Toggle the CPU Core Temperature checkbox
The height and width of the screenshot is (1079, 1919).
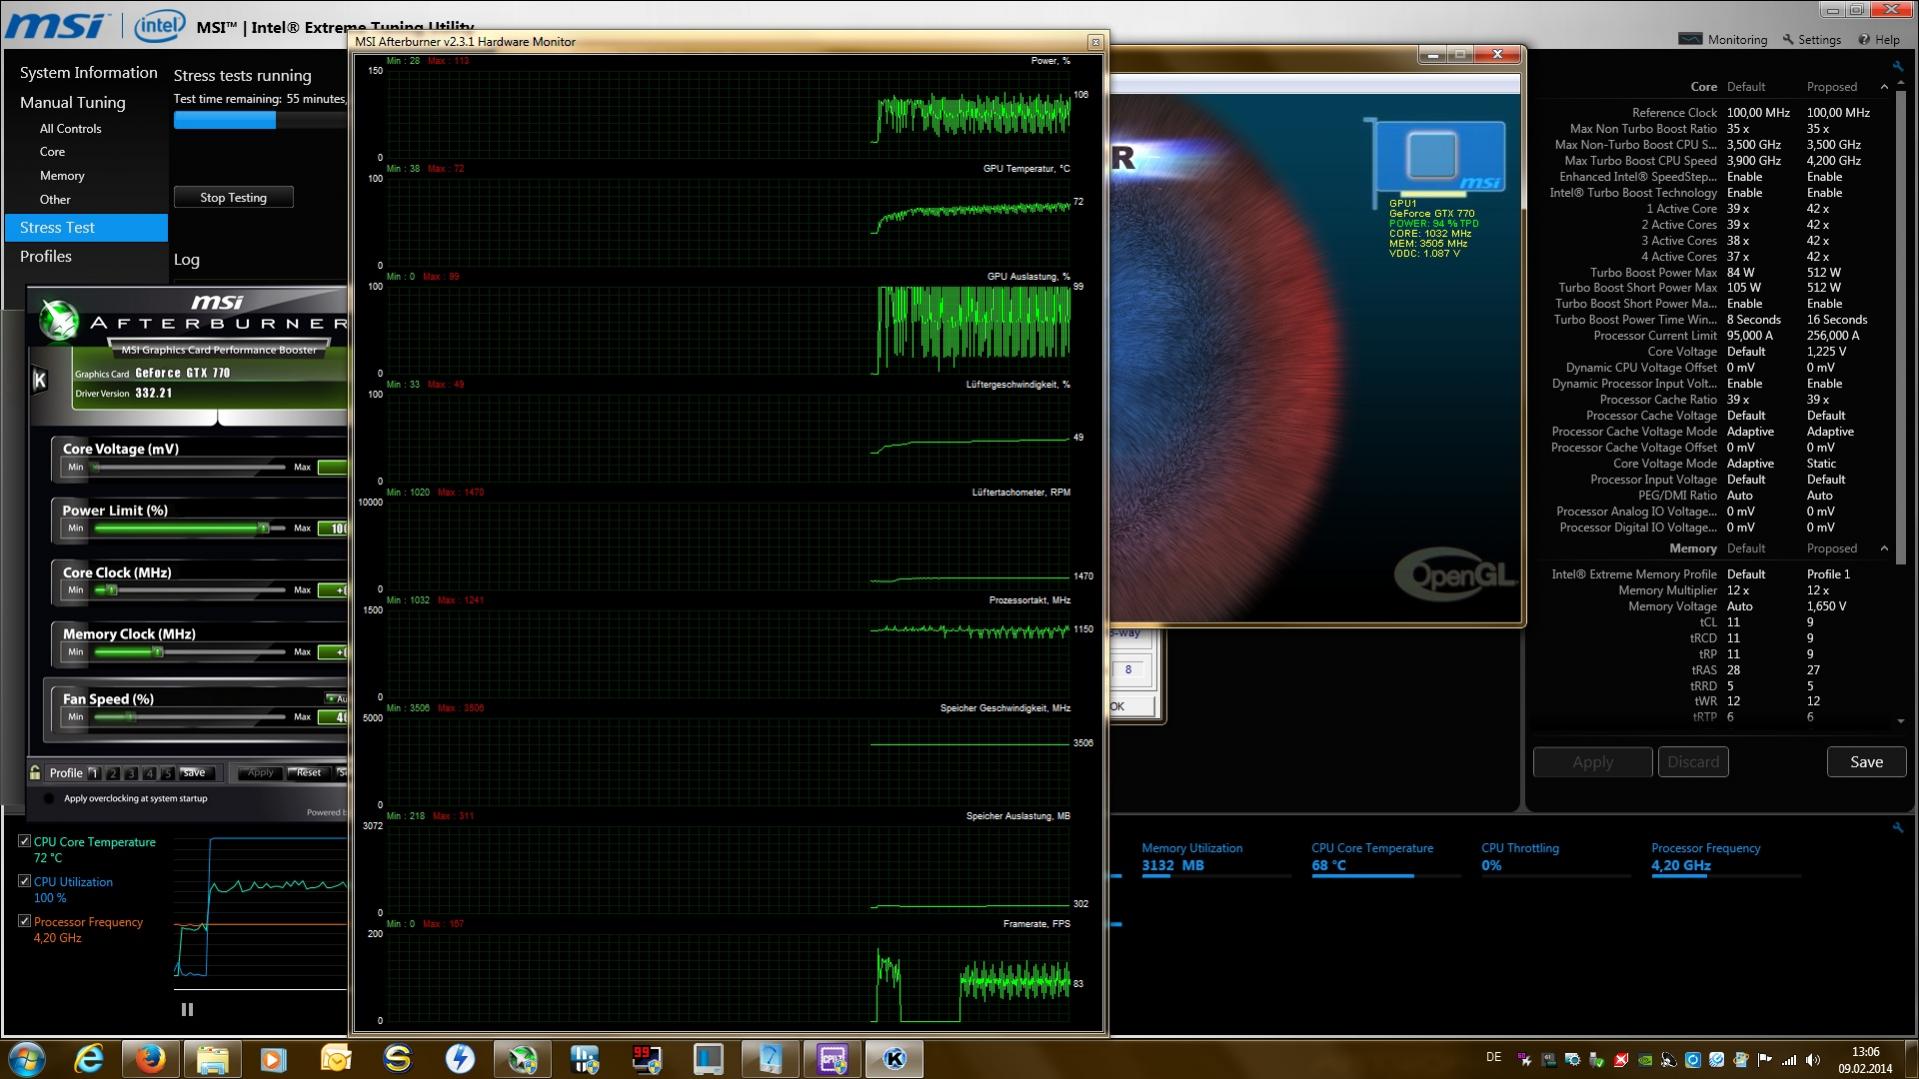coord(24,842)
